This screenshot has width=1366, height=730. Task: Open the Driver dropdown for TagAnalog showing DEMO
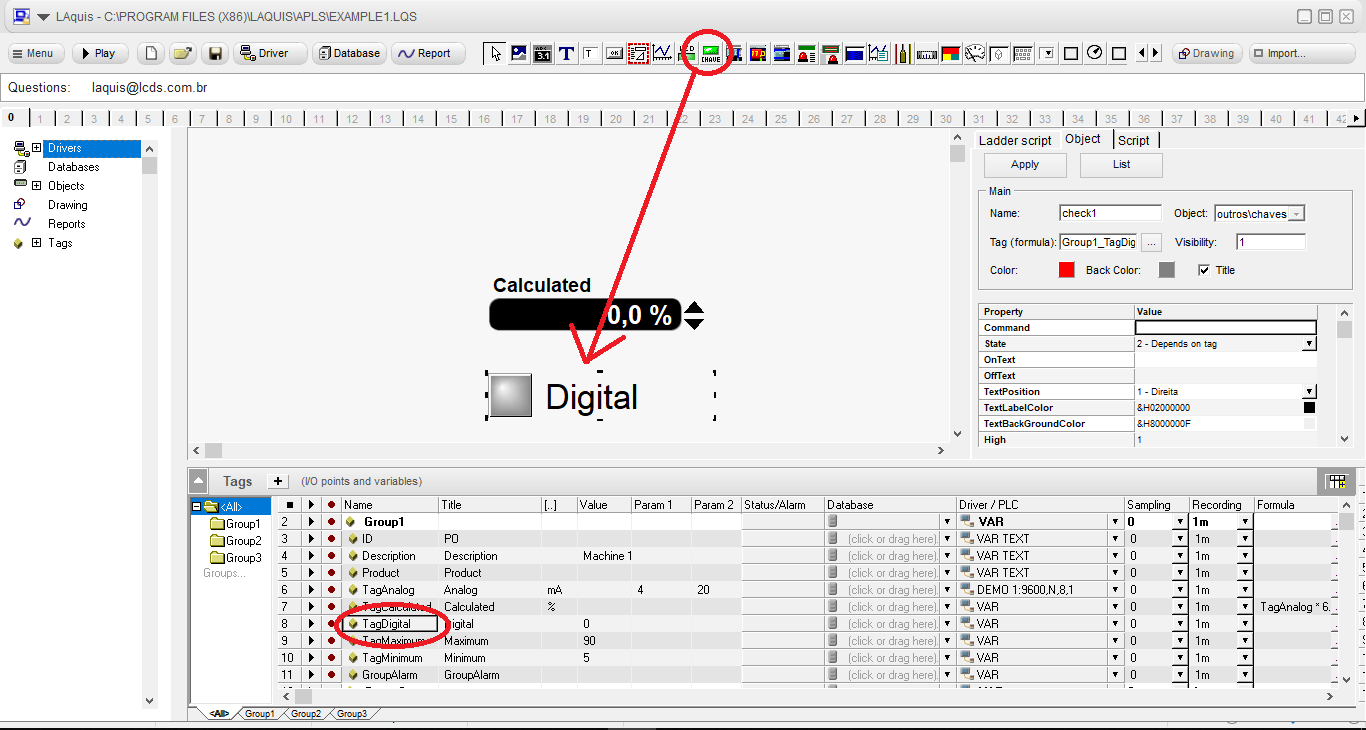[x=1114, y=589]
